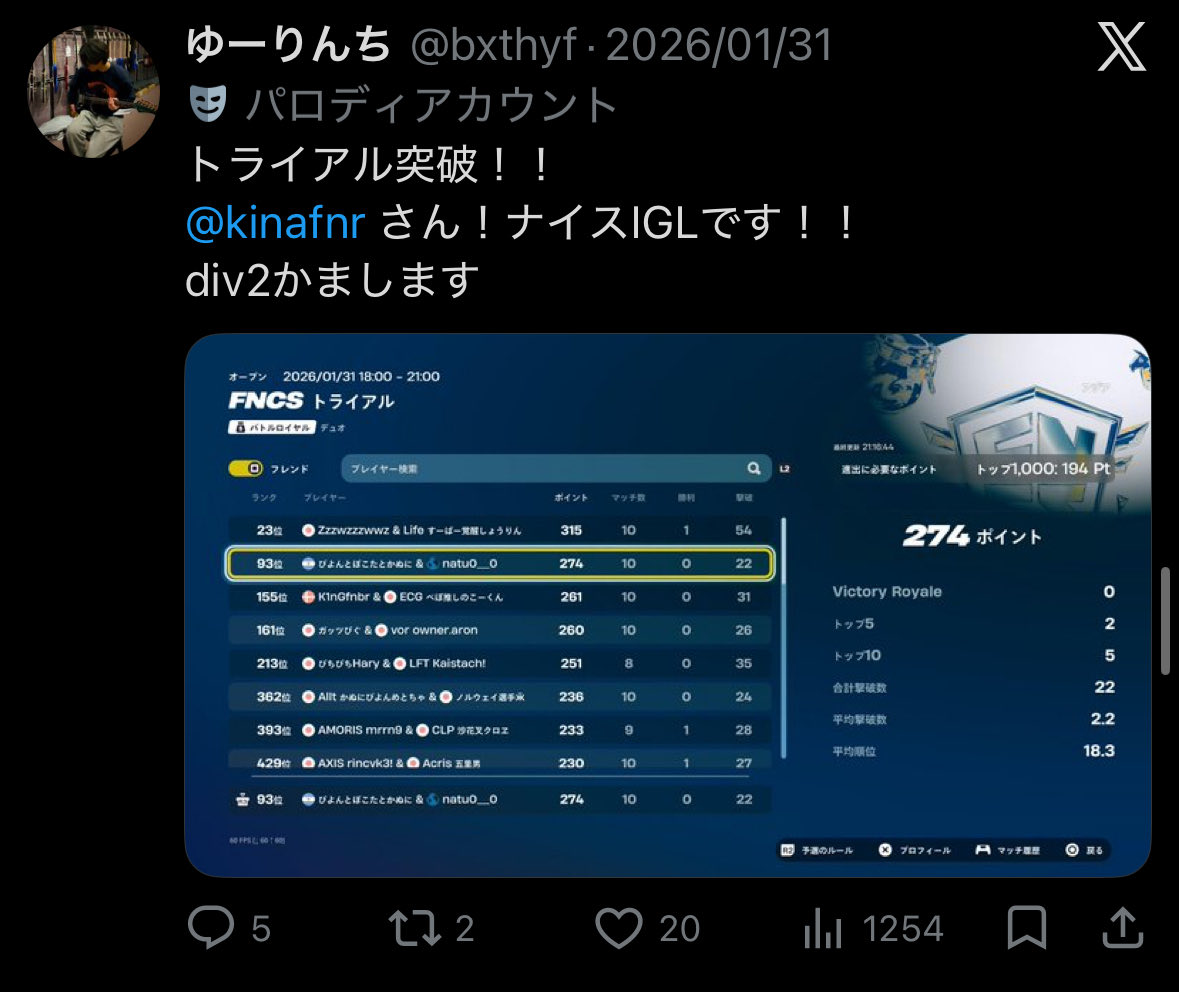1179x992 pixels.
Task: Open the @kinafnr mention link
Action: pos(275,223)
